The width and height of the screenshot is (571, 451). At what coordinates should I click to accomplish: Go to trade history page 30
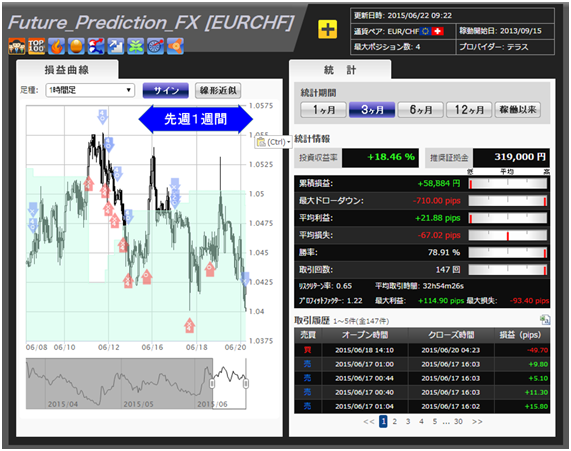click(x=458, y=421)
